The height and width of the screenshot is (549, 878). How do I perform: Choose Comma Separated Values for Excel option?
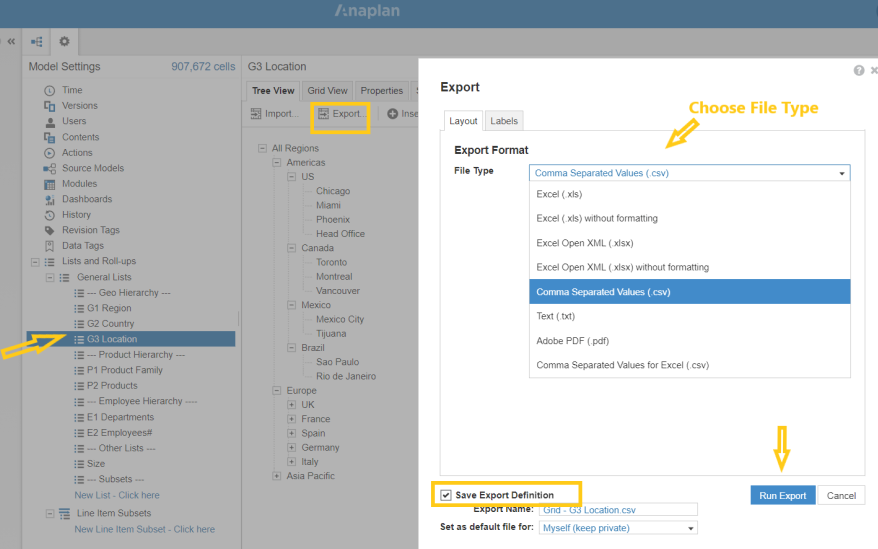point(689,365)
